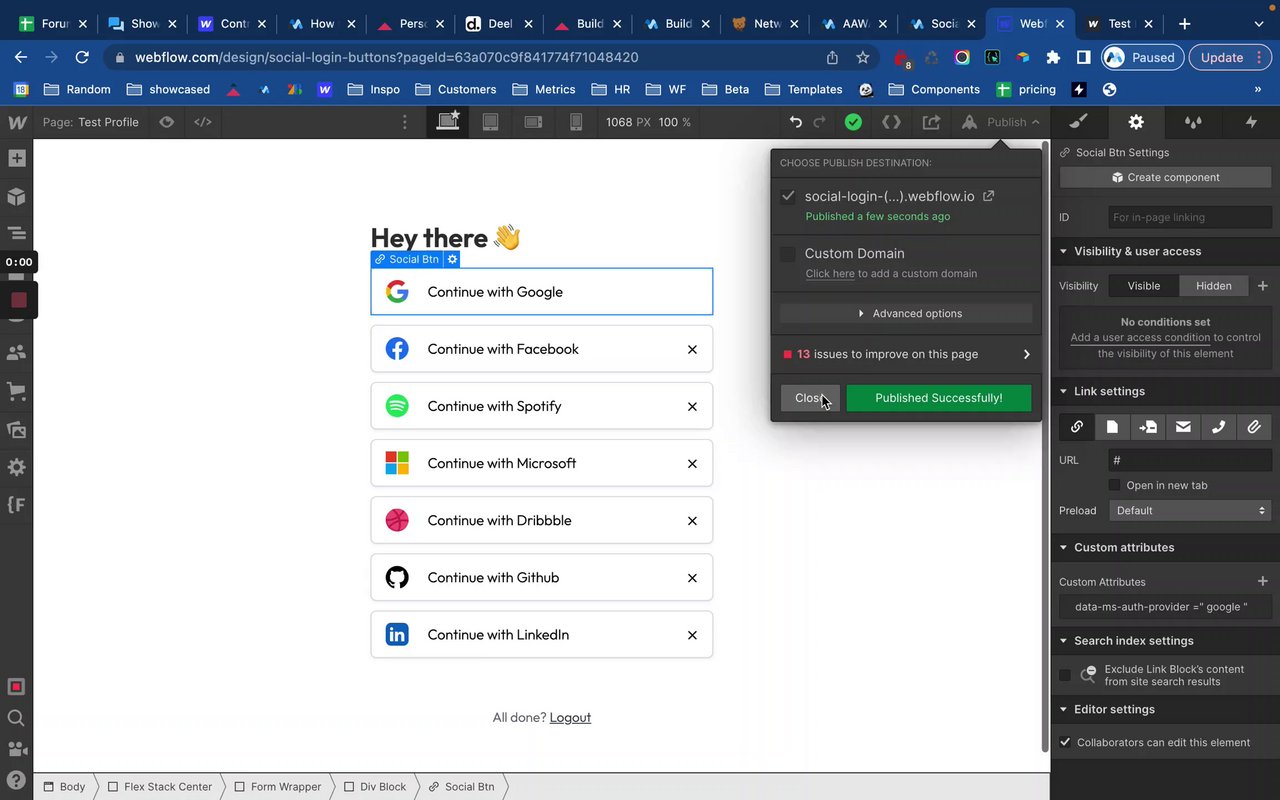This screenshot has height=800, width=1280.
Task: Switch to the Style Manager drops tab
Action: pos(1193,122)
